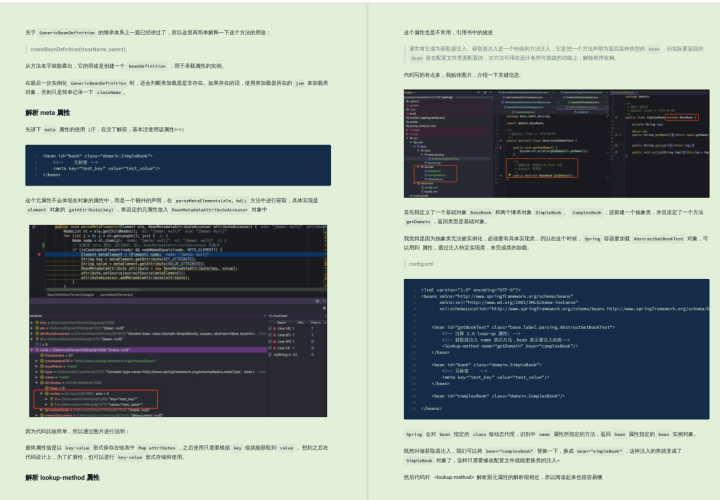Click the left page's meta bean XML code block
Image resolution: width=720 pixels, height=500 pixels.
point(178,165)
